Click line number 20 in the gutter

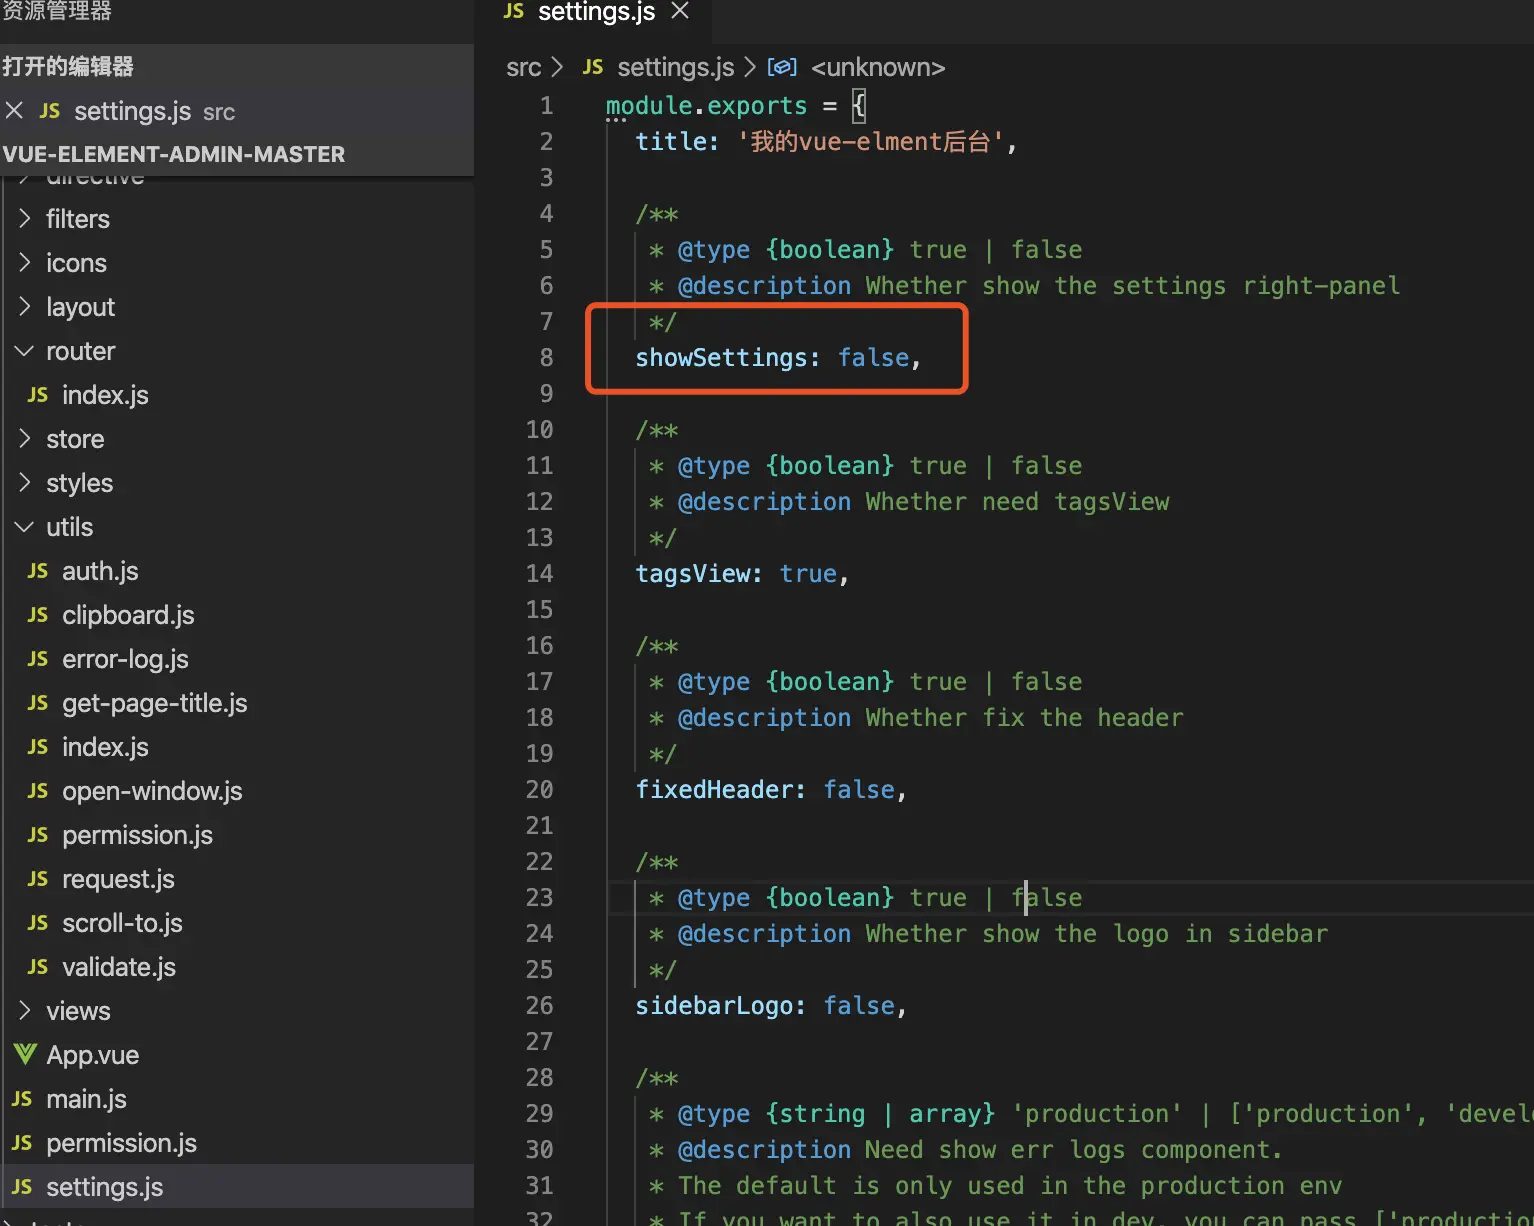point(539,789)
